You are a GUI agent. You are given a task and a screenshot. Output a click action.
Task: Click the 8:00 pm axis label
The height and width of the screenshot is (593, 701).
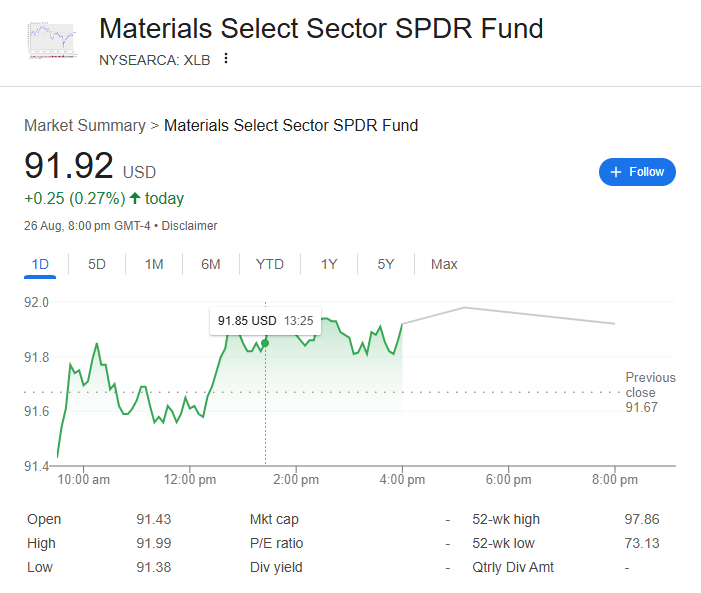pos(615,480)
